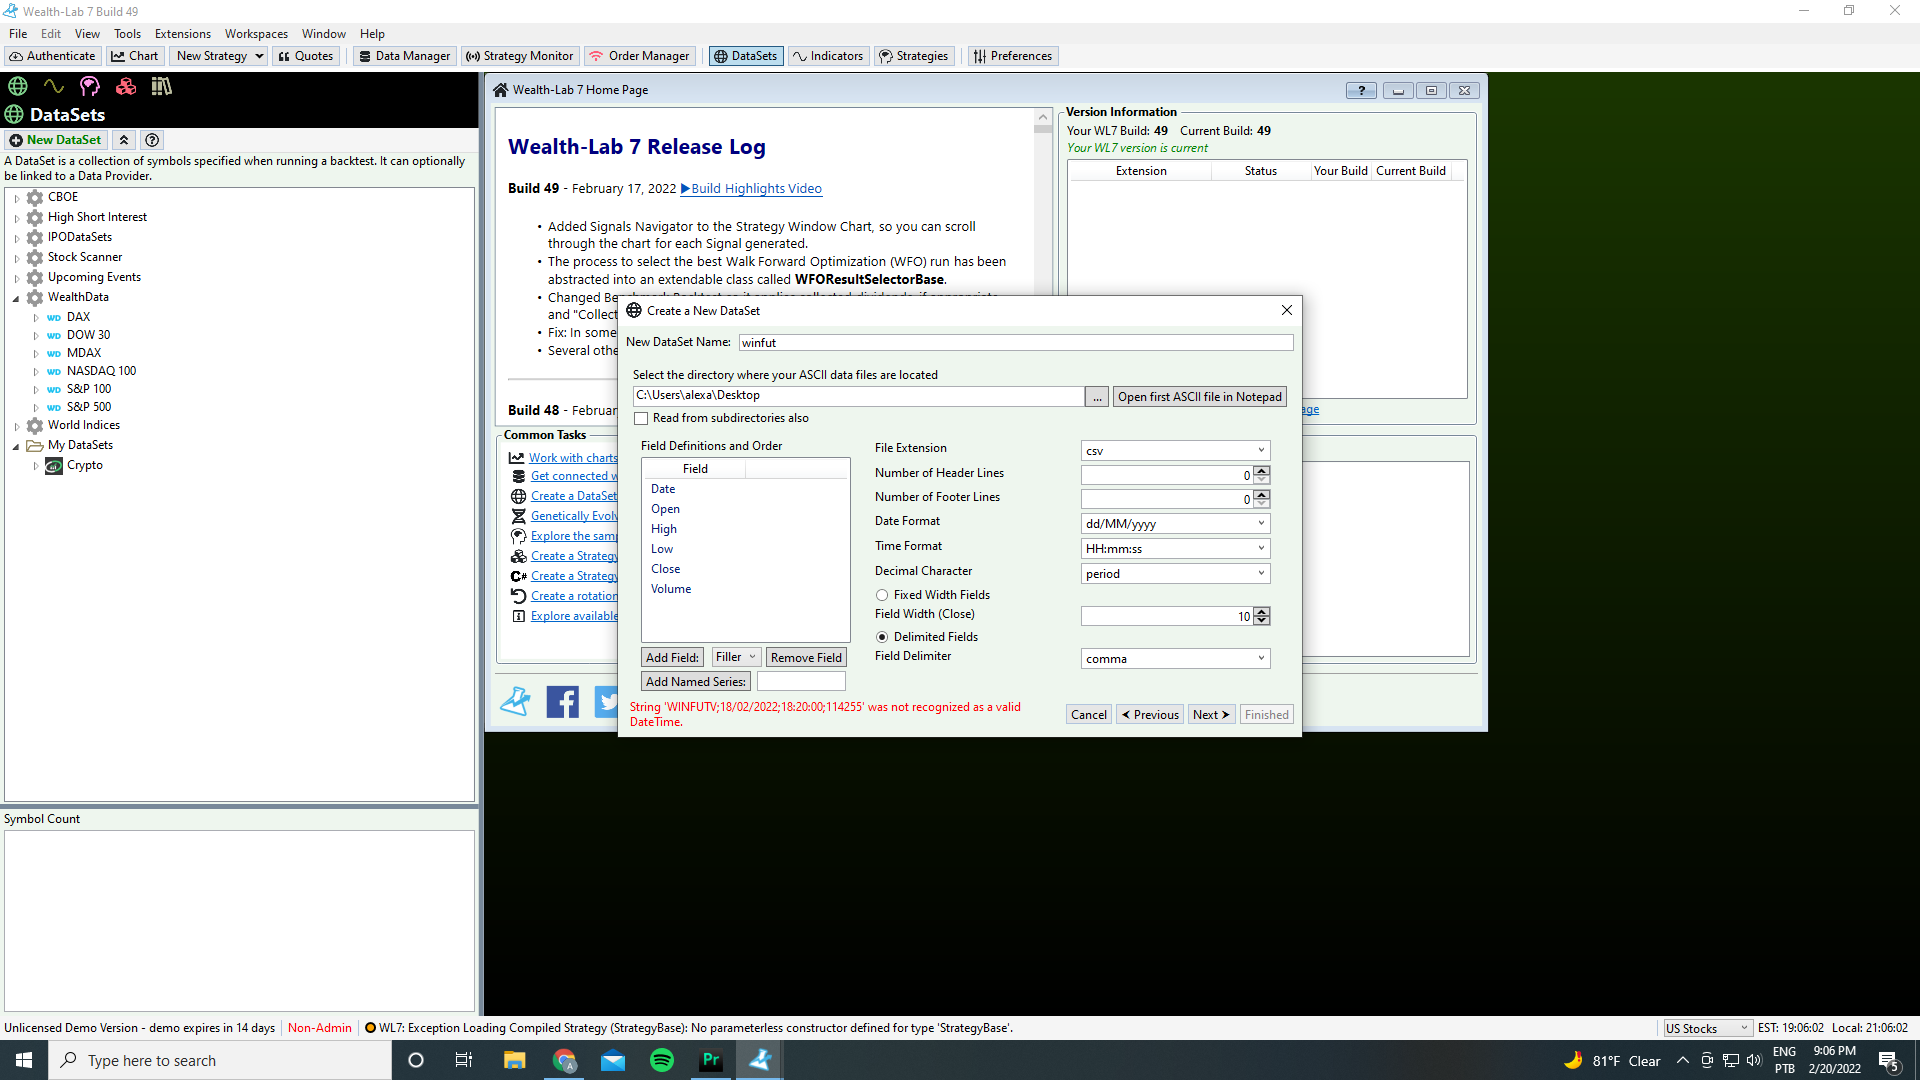
Task: Open the View menu
Action: [x=87, y=34]
